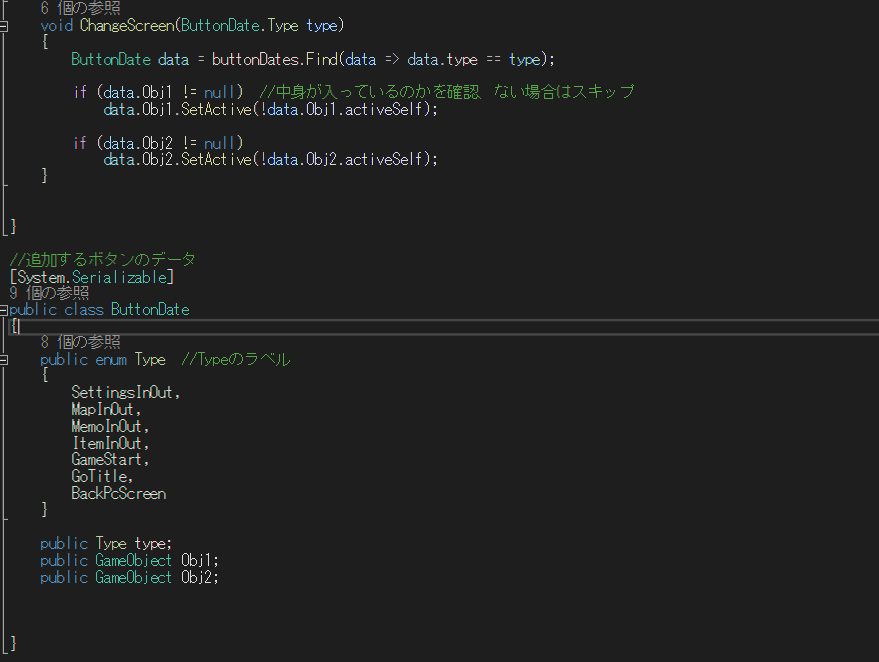Collapse the ChangeScreen method fold marker

pyautogui.click(x=4, y=25)
